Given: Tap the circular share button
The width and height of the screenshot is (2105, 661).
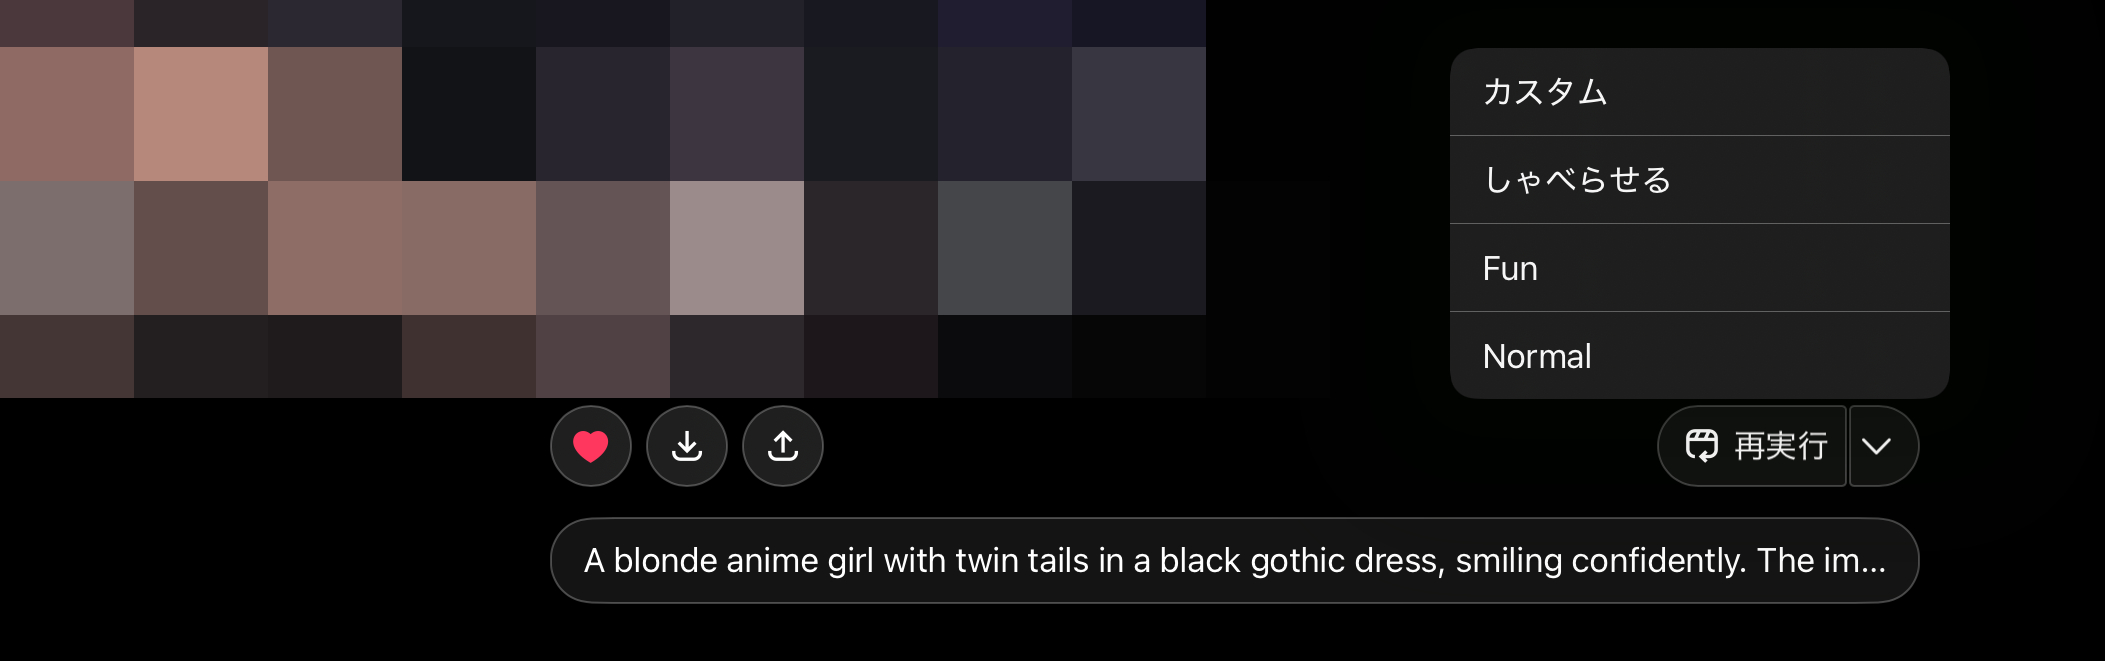Looking at the screenshot, I should [x=783, y=446].
